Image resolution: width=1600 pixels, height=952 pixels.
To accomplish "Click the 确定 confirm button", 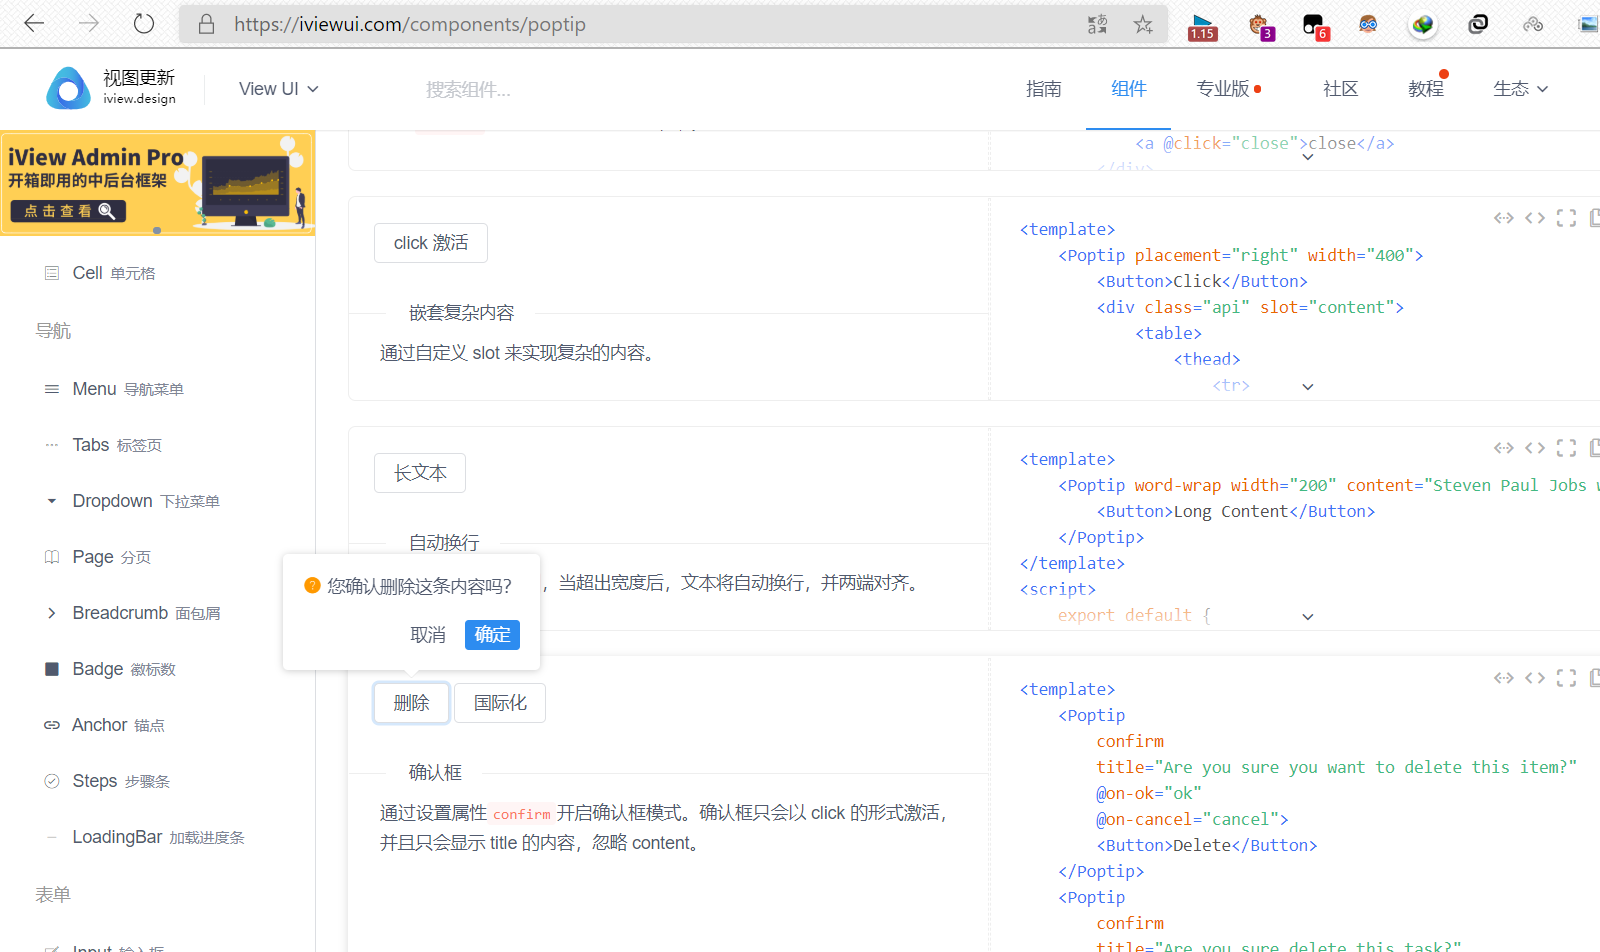I will (492, 635).
